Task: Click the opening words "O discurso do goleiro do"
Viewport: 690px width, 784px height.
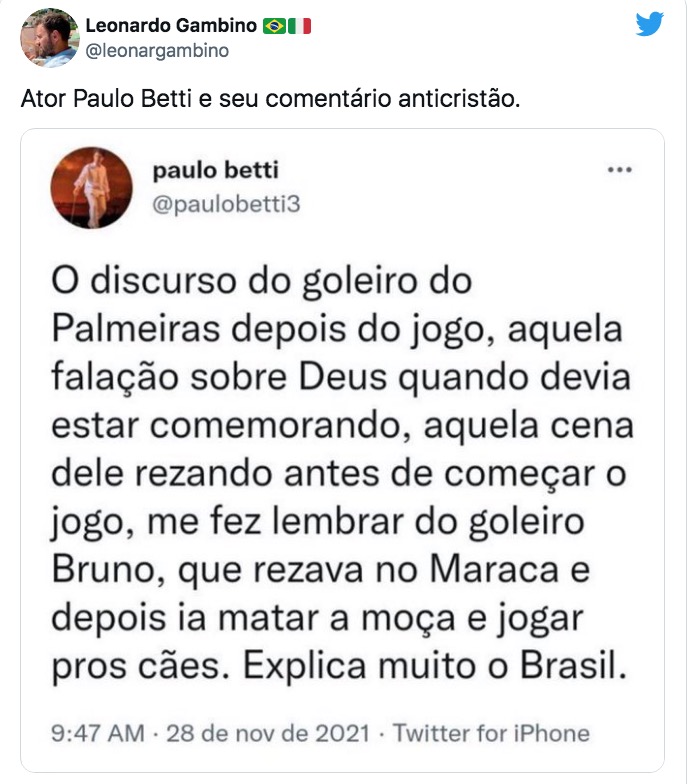Action: pyautogui.click(x=260, y=279)
